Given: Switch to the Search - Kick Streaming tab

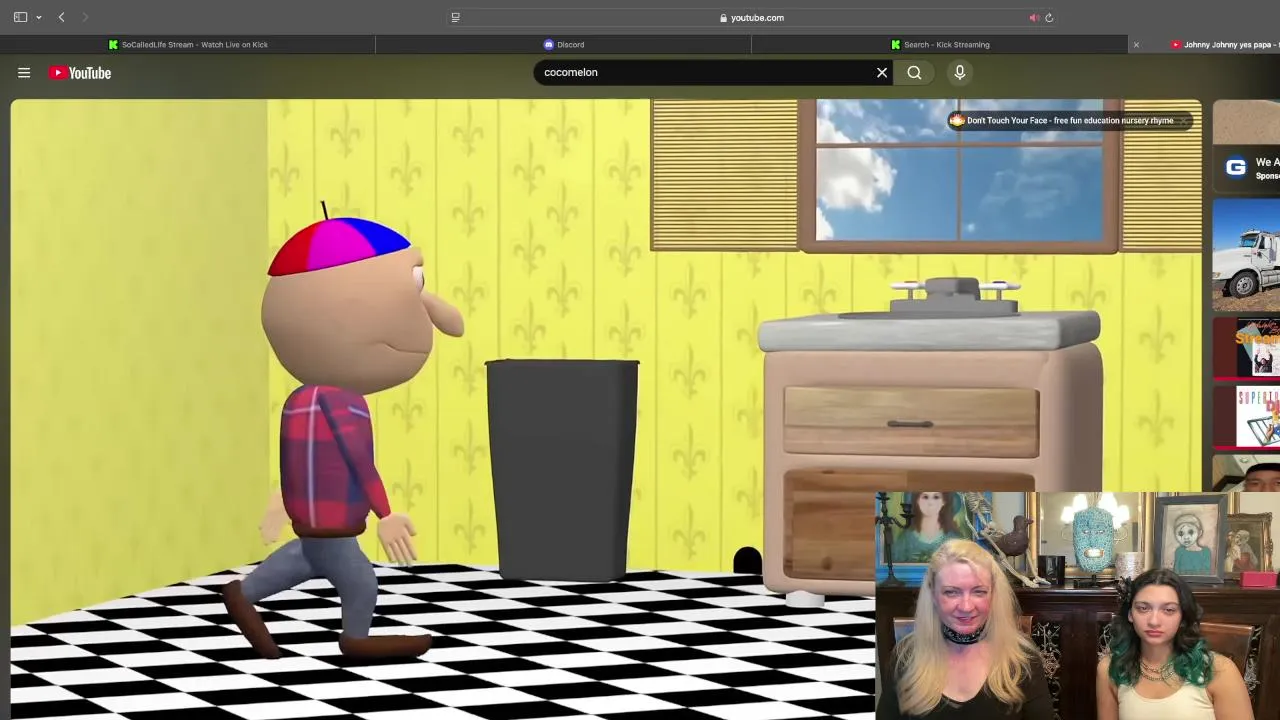Looking at the screenshot, I should [x=940, y=44].
